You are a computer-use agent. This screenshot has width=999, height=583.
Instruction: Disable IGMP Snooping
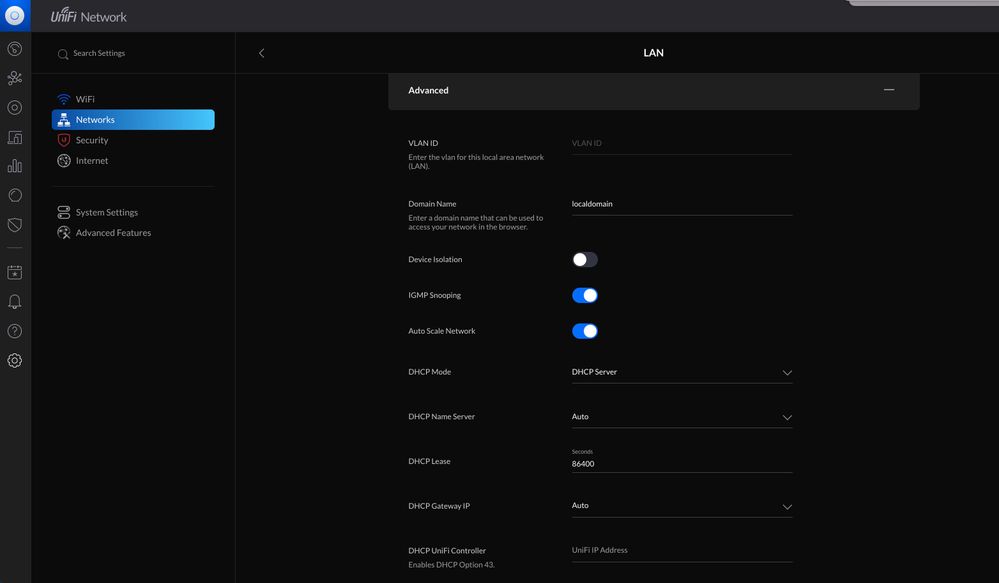pos(584,294)
